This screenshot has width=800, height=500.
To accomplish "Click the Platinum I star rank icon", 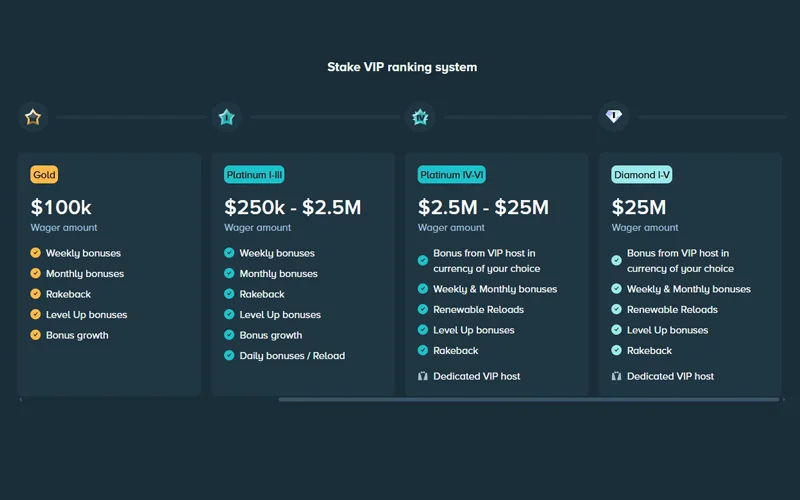I will tap(227, 117).
